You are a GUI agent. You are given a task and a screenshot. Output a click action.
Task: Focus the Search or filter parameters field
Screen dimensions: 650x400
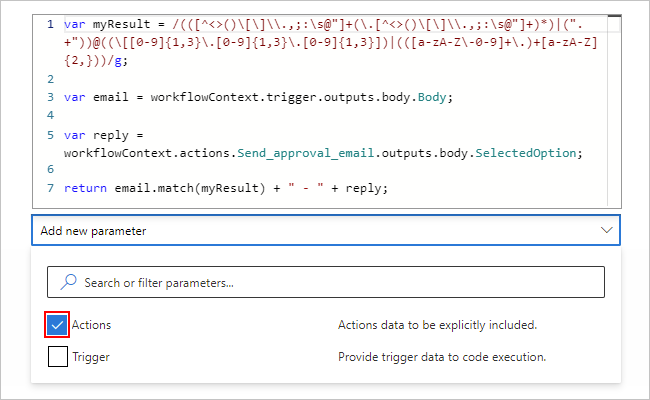[330, 282]
